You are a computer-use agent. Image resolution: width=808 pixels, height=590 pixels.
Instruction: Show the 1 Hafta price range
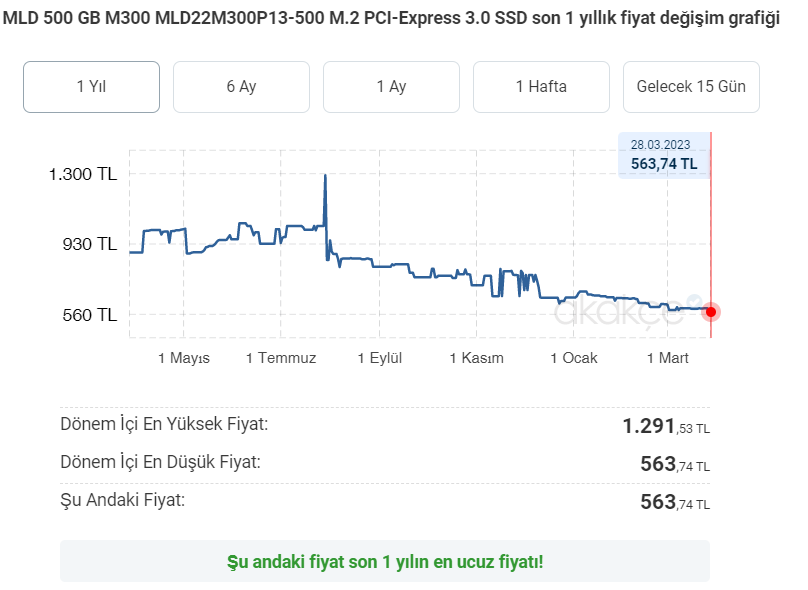541,87
